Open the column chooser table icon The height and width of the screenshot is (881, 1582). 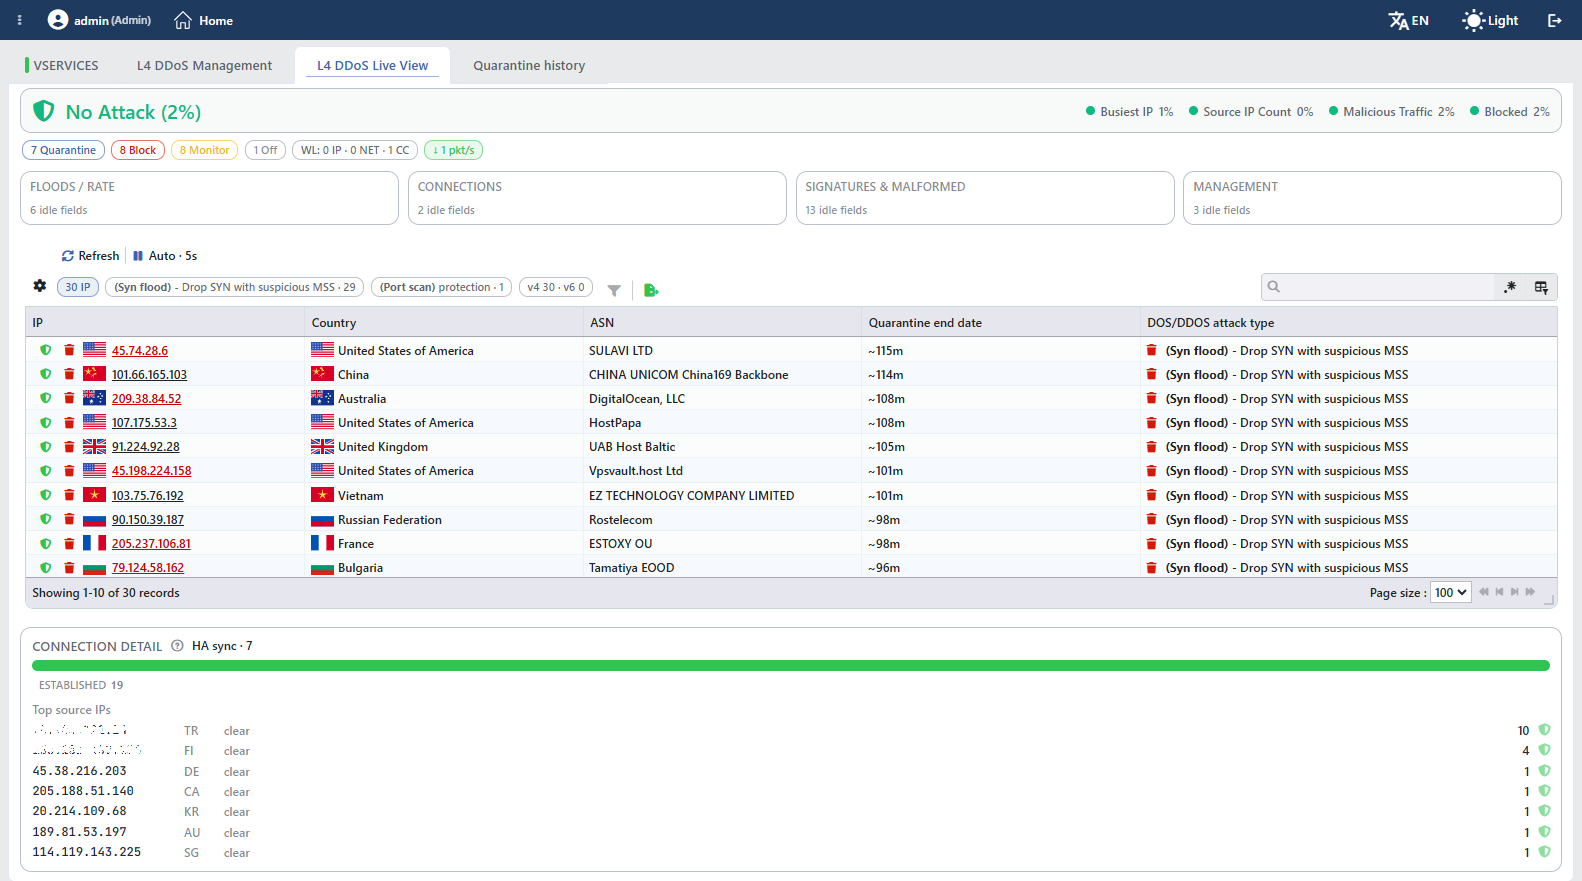pos(1541,287)
